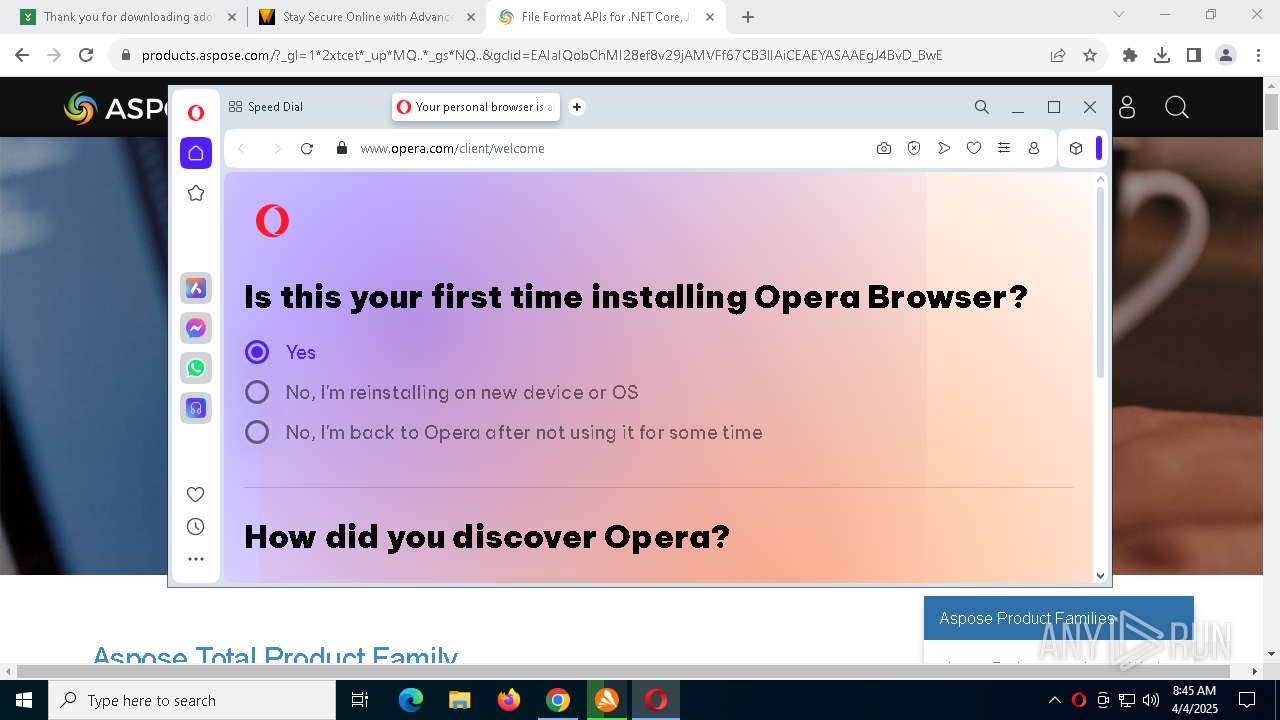Screen dimensions: 1280x720
Task: Open Task View on the taskbar
Action: pos(361,700)
